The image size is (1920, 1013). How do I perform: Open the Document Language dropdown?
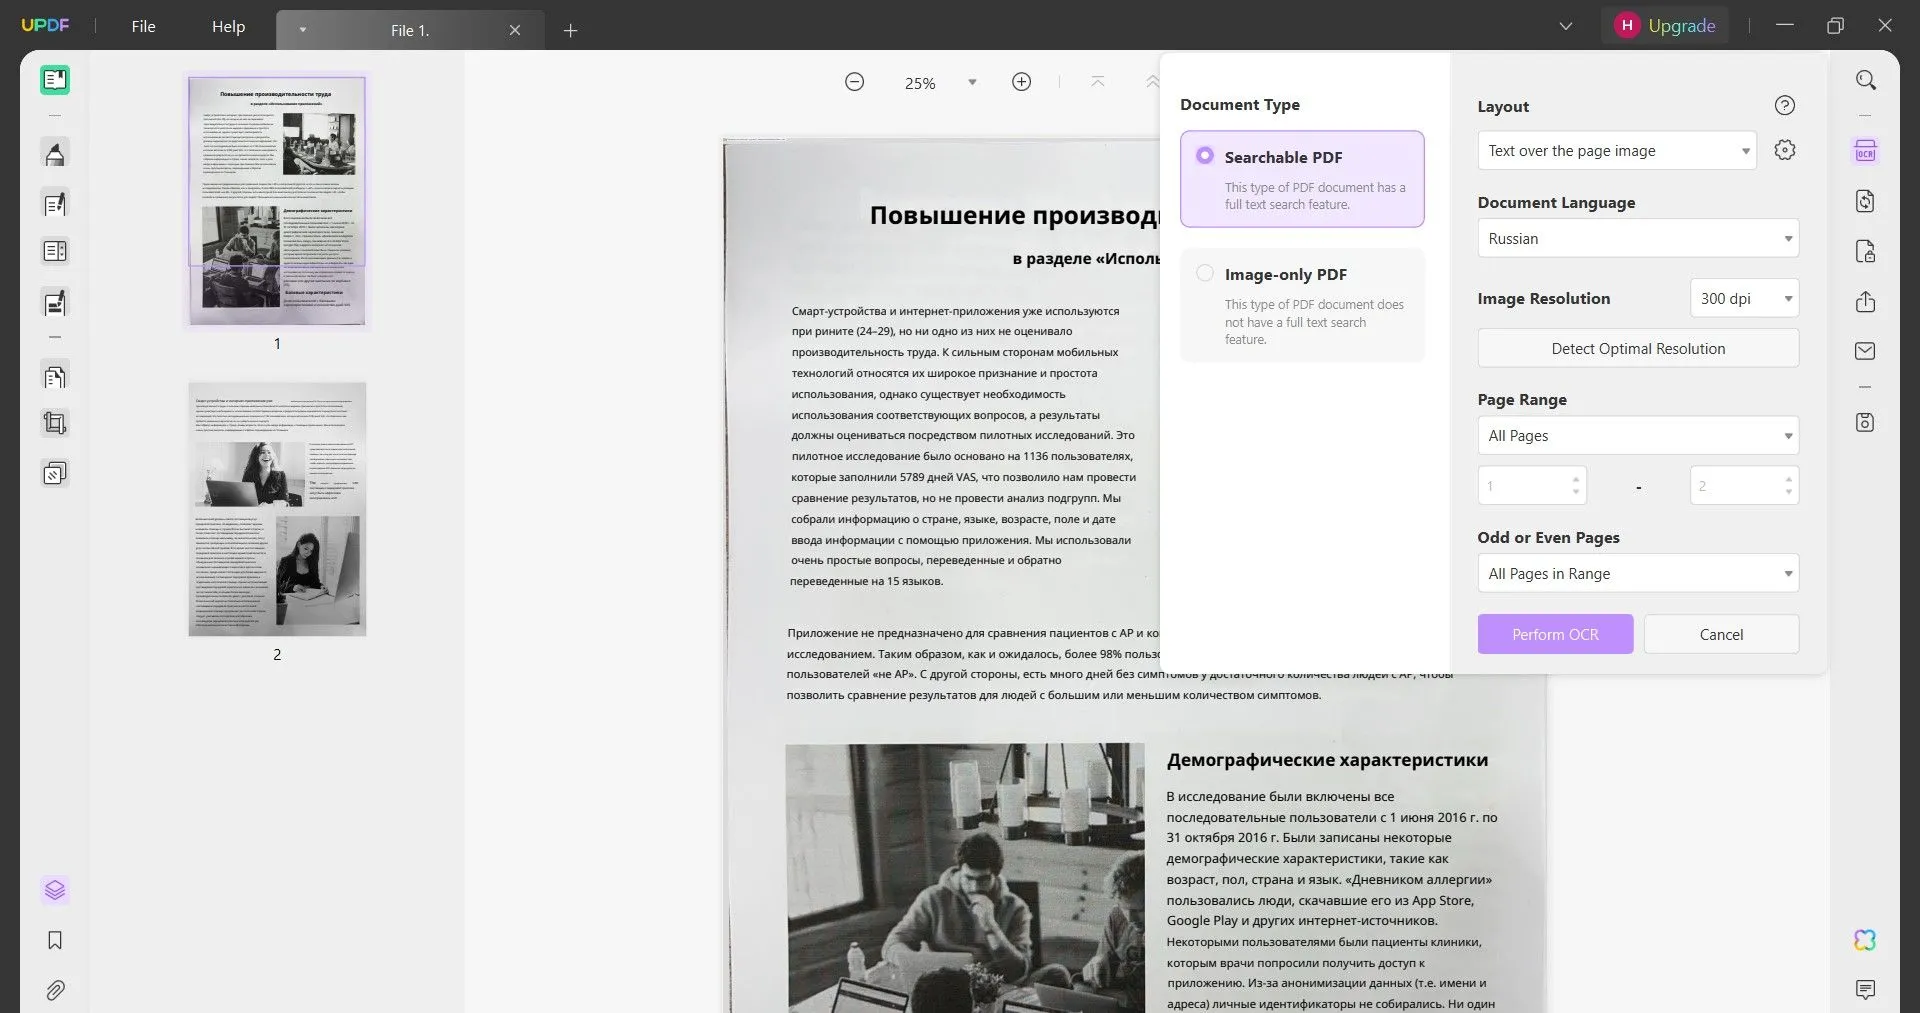coord(1637,238)
